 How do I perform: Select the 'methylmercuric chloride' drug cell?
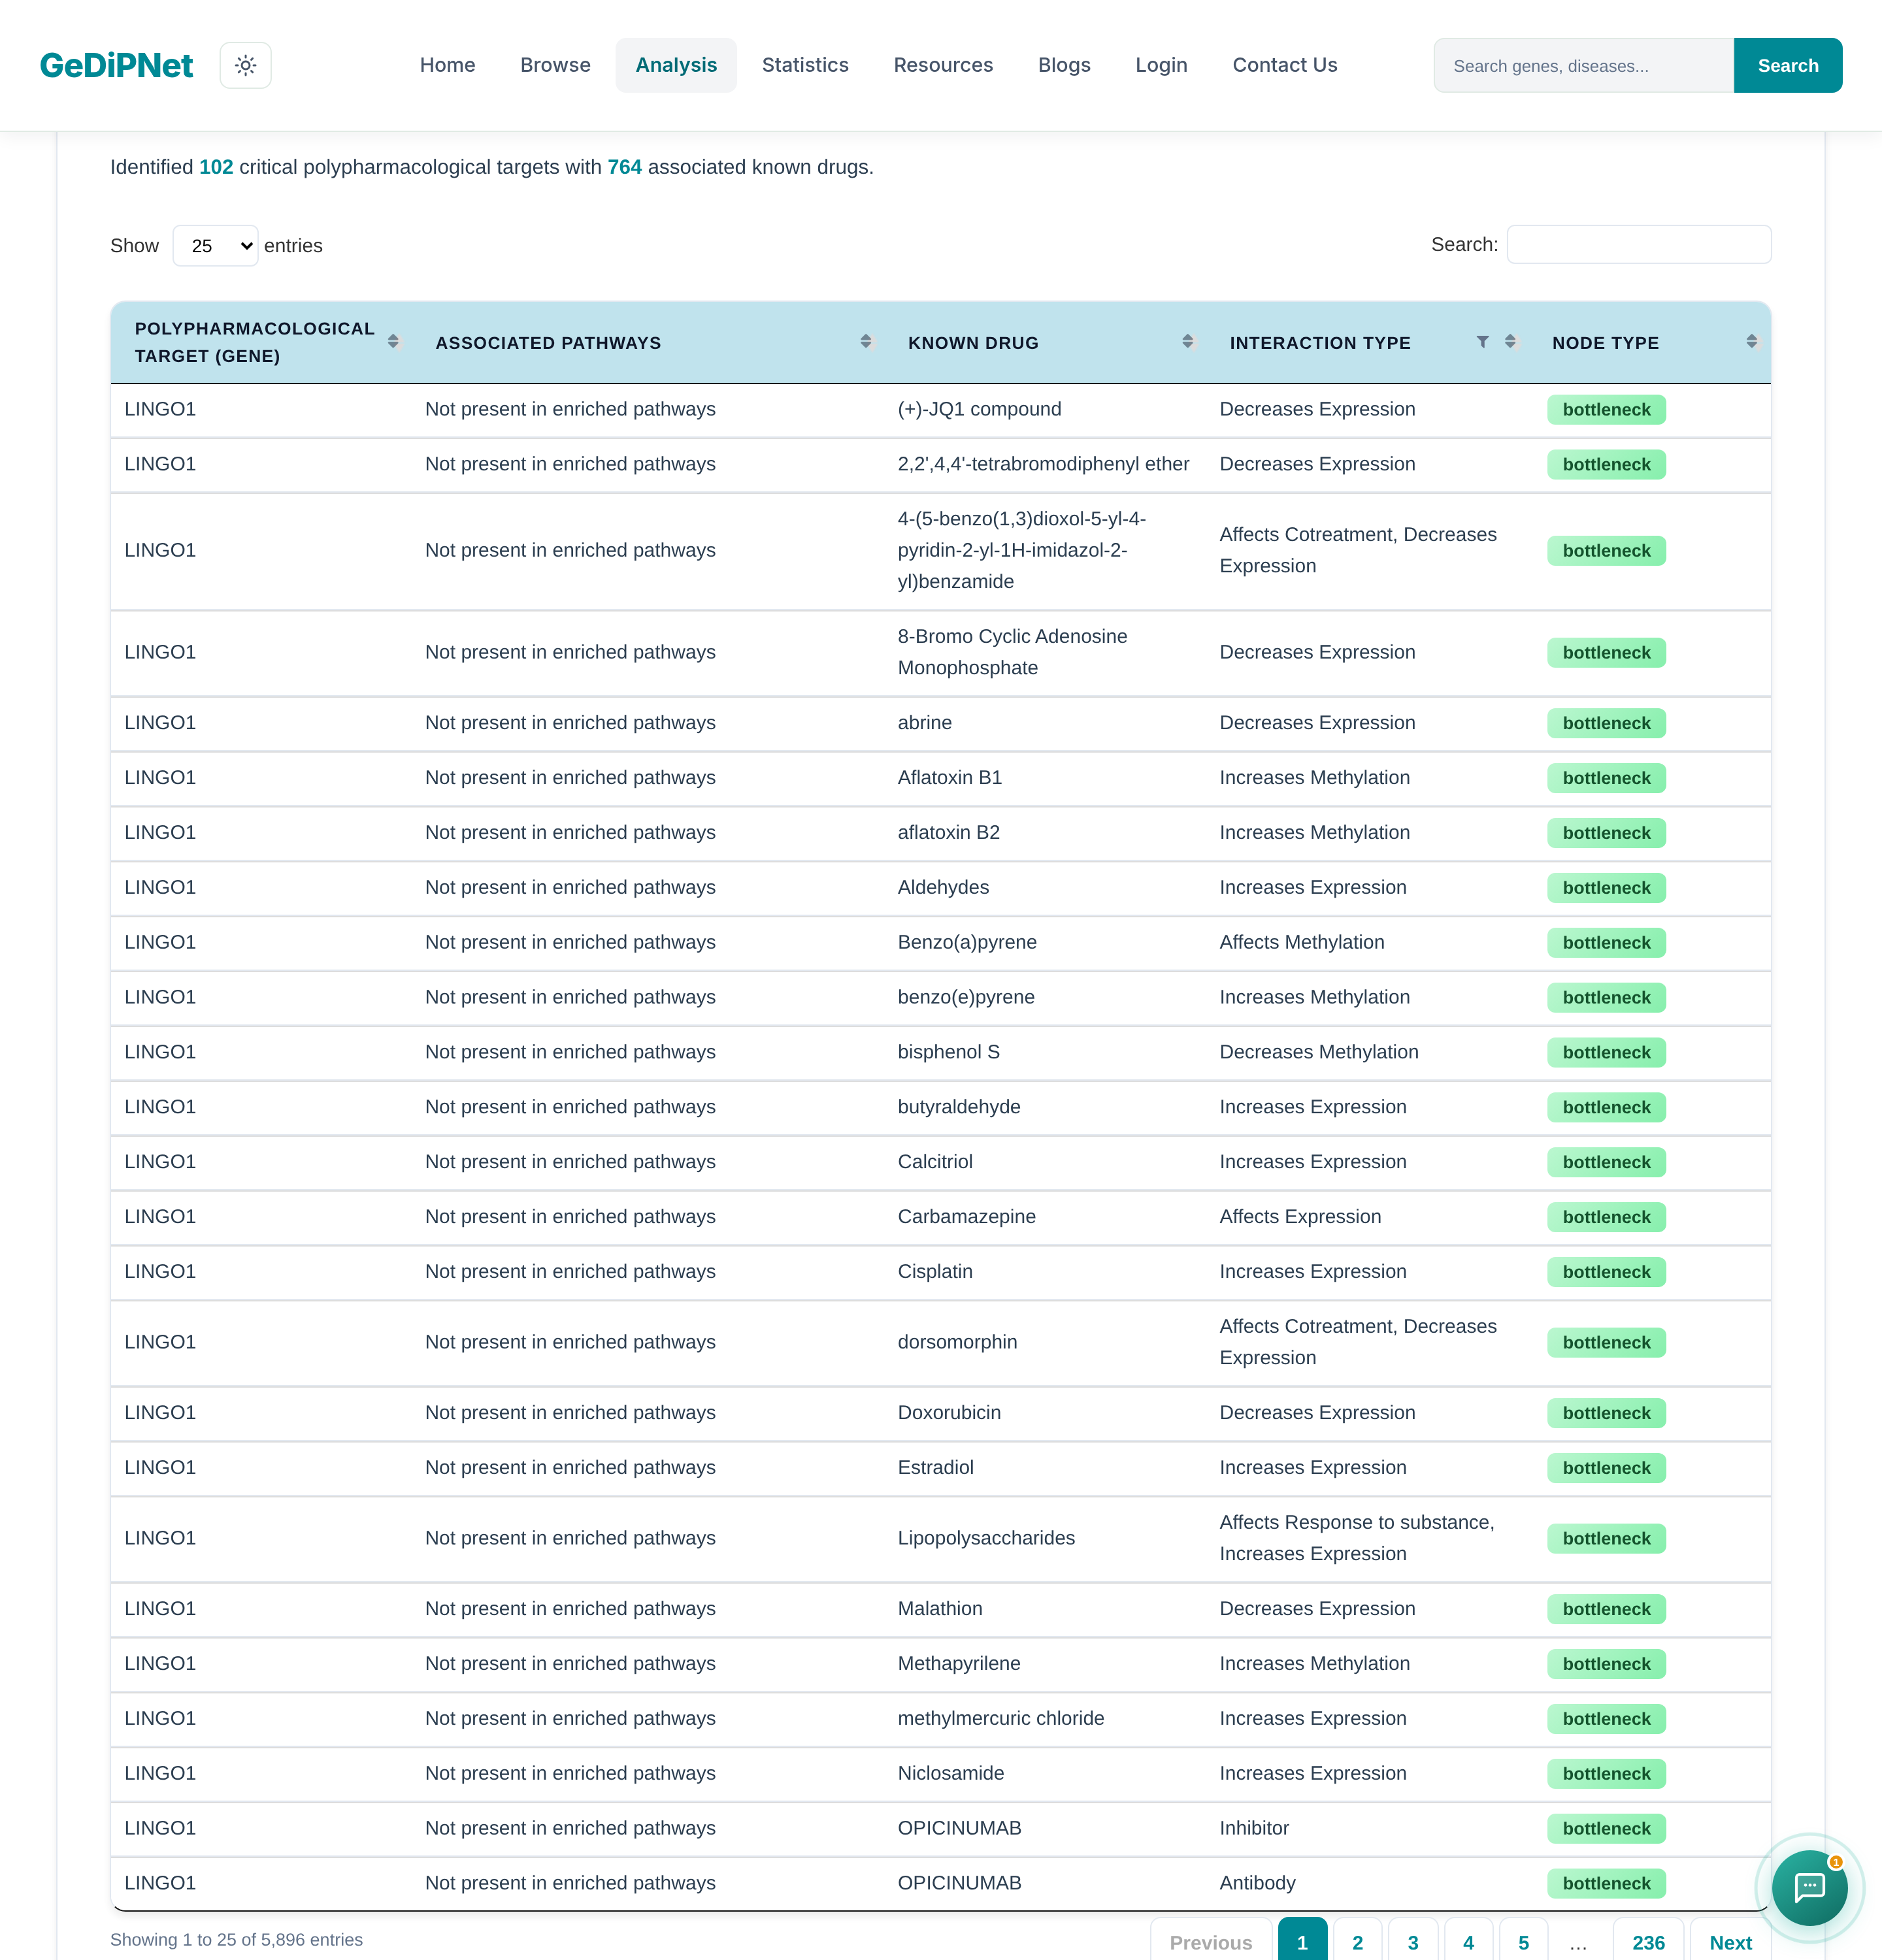click(1001, 1718)
